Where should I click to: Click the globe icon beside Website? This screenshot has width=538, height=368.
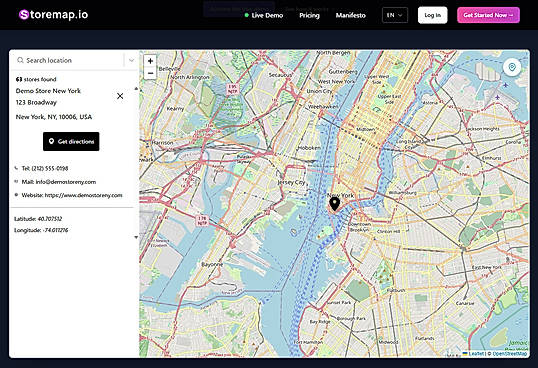coord(16,195)
